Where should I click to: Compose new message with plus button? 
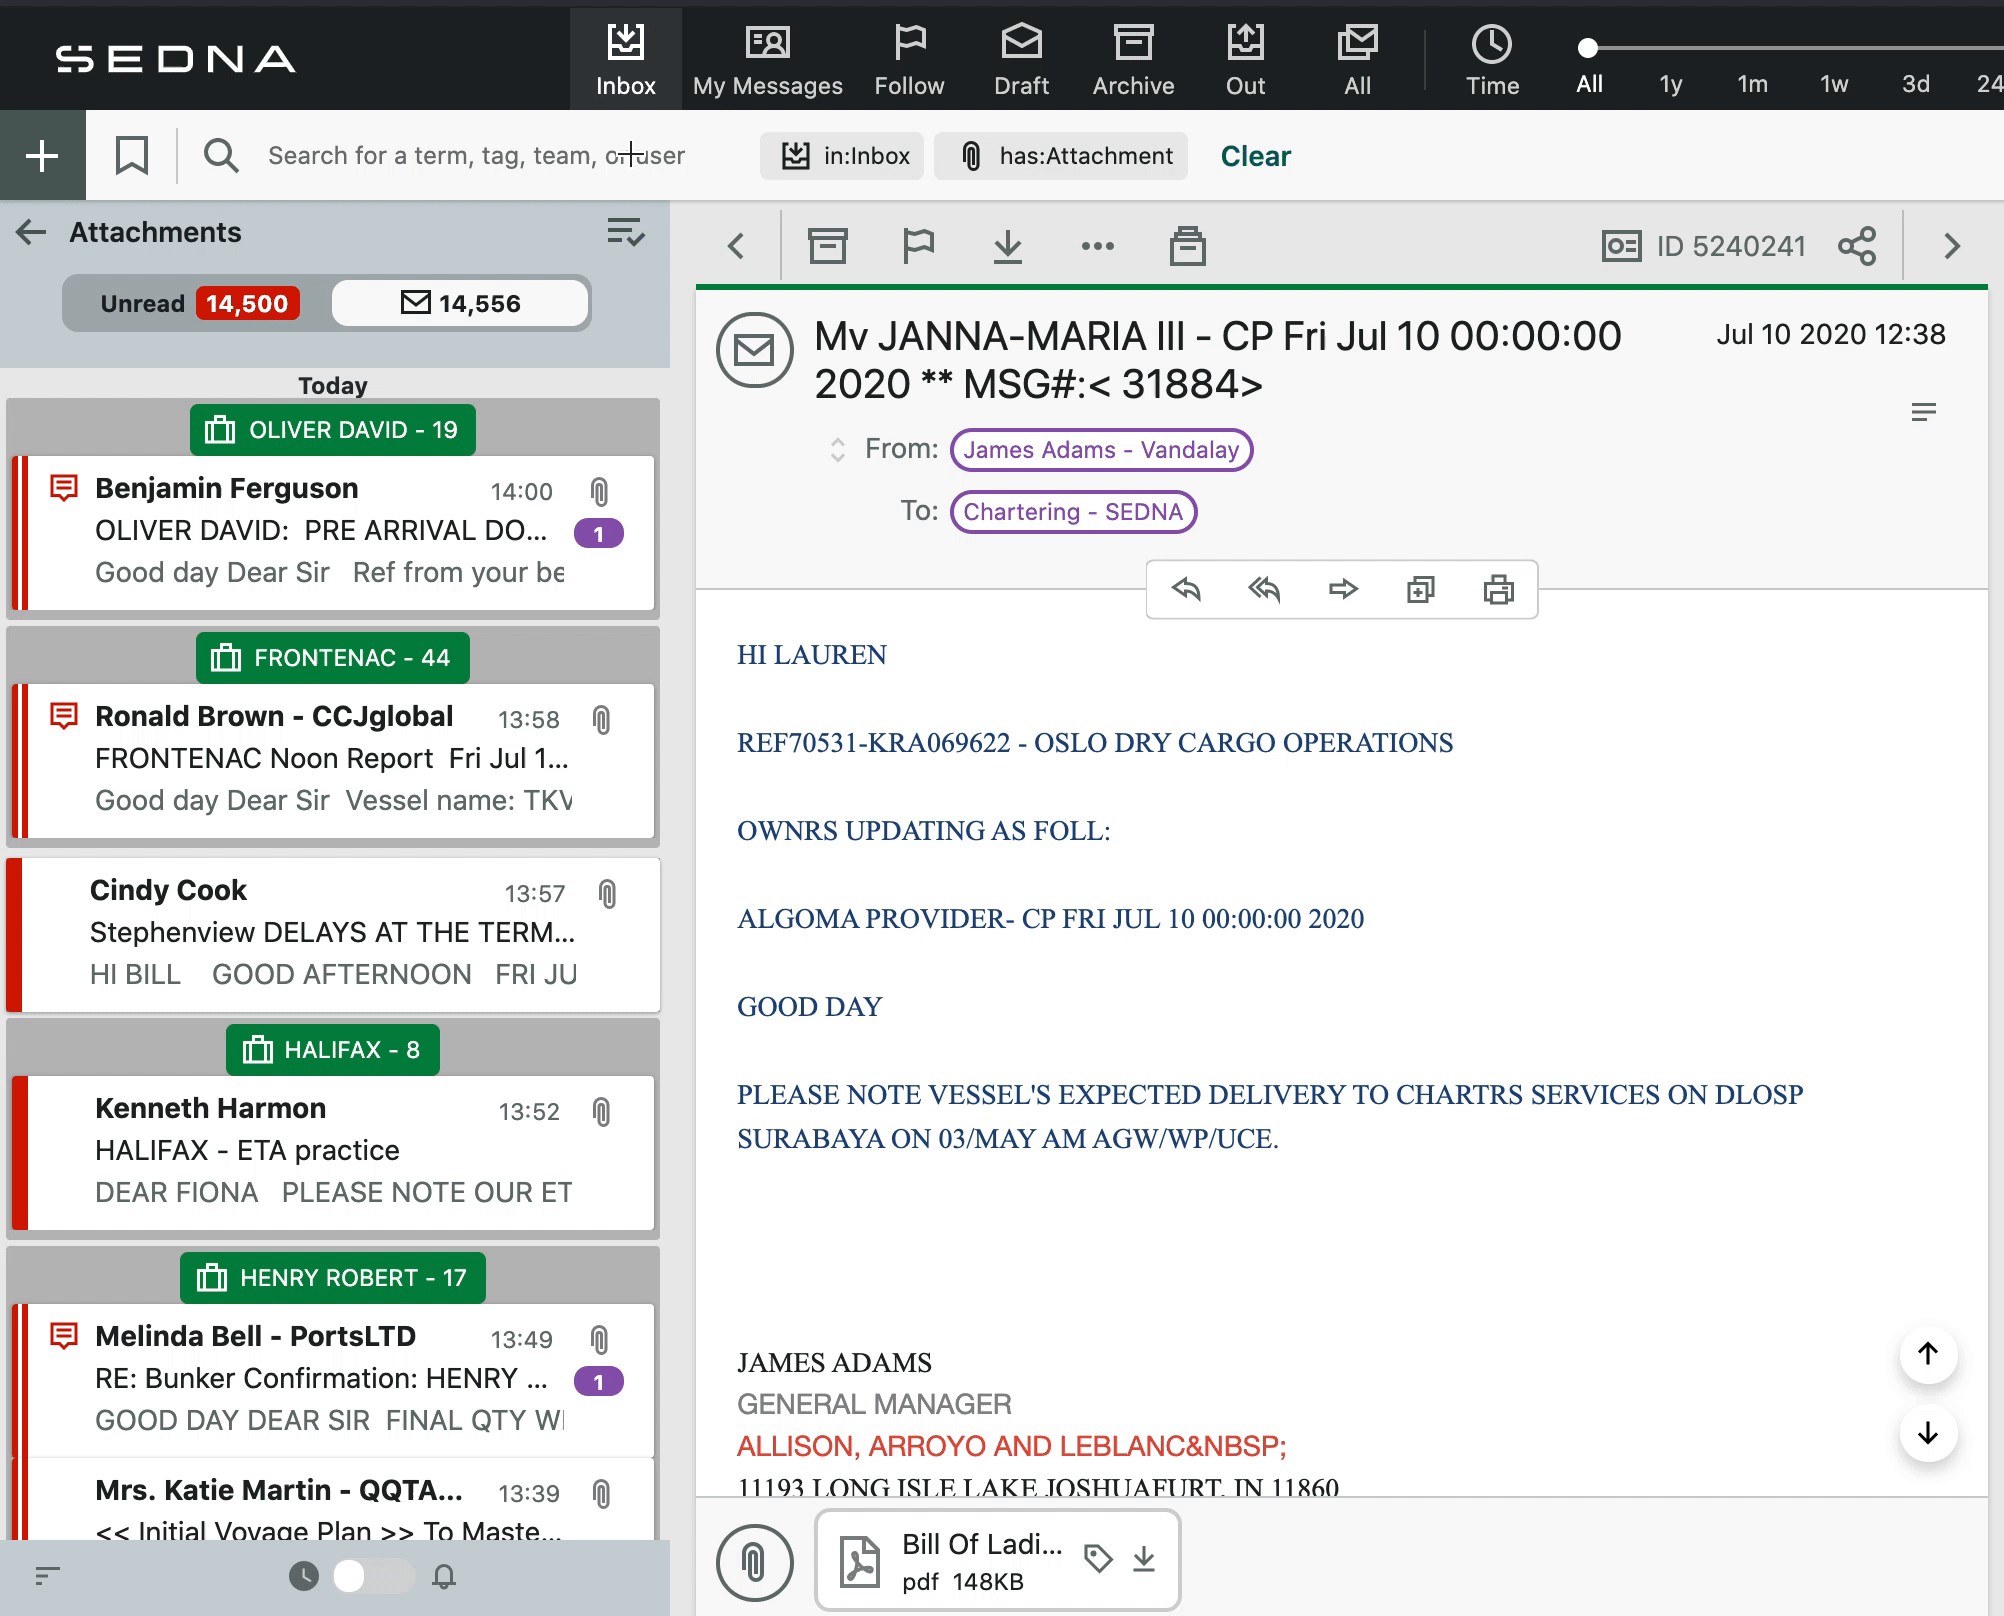(42, 155)
